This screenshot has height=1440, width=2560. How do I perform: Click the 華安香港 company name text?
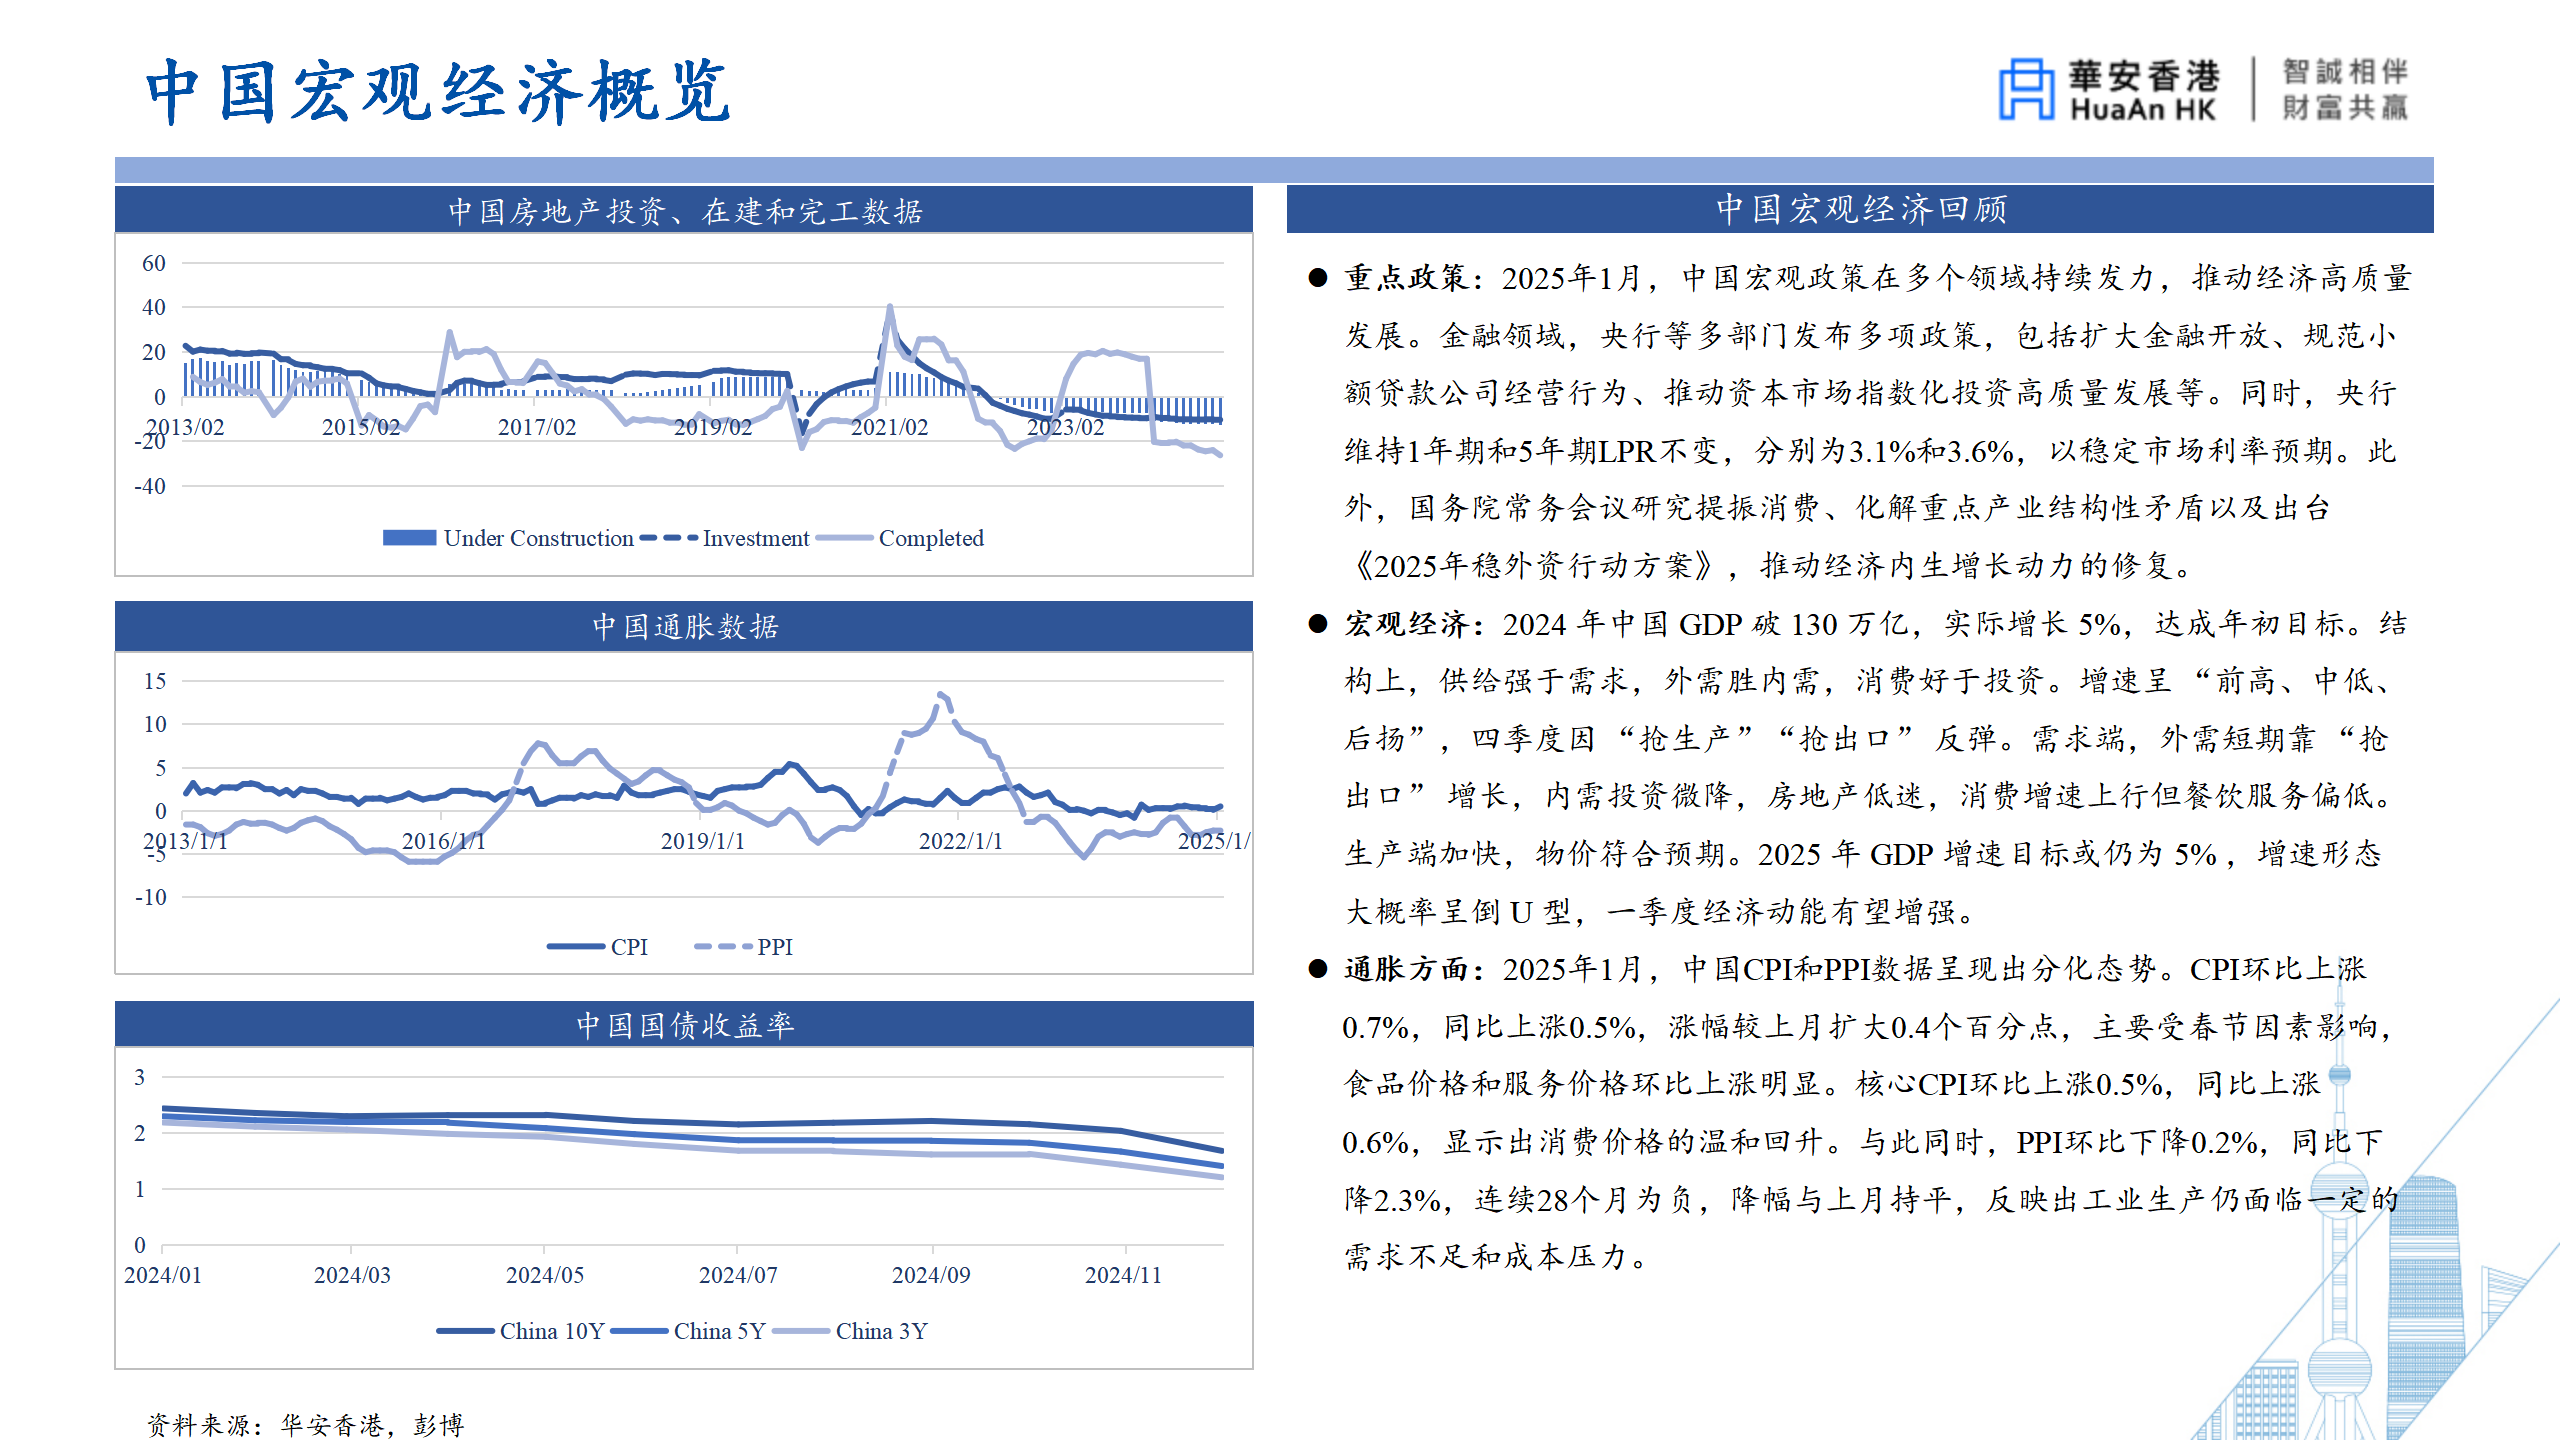(2144, 75)
